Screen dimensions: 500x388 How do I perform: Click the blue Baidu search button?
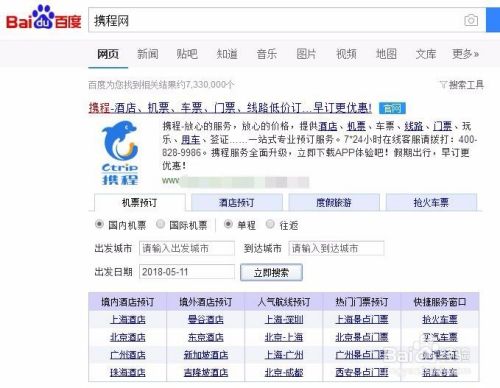point(493,20)
